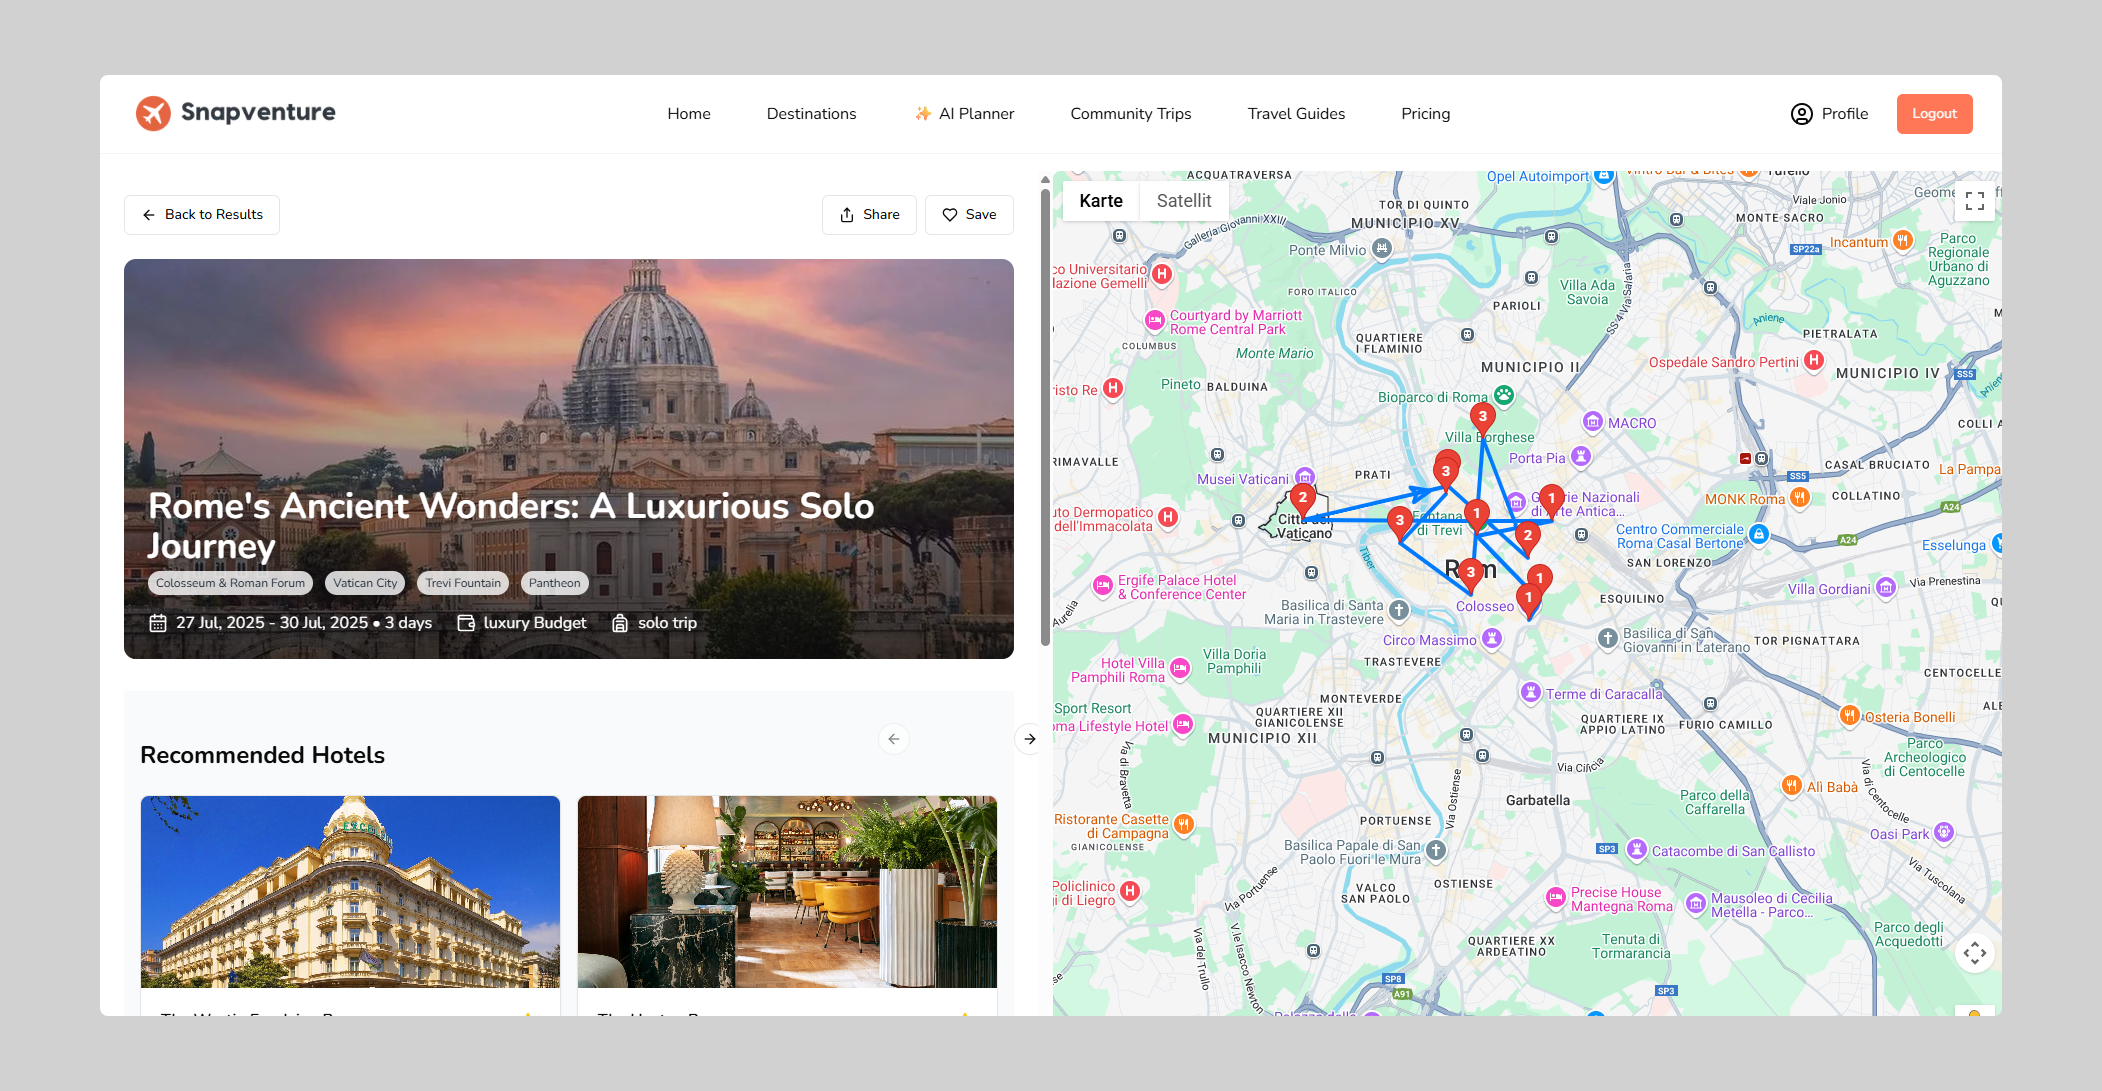The height and width of the screenshot is (1091, 2102).
Task: Open Community Trips in navigation
Action: coord(1130,114)
